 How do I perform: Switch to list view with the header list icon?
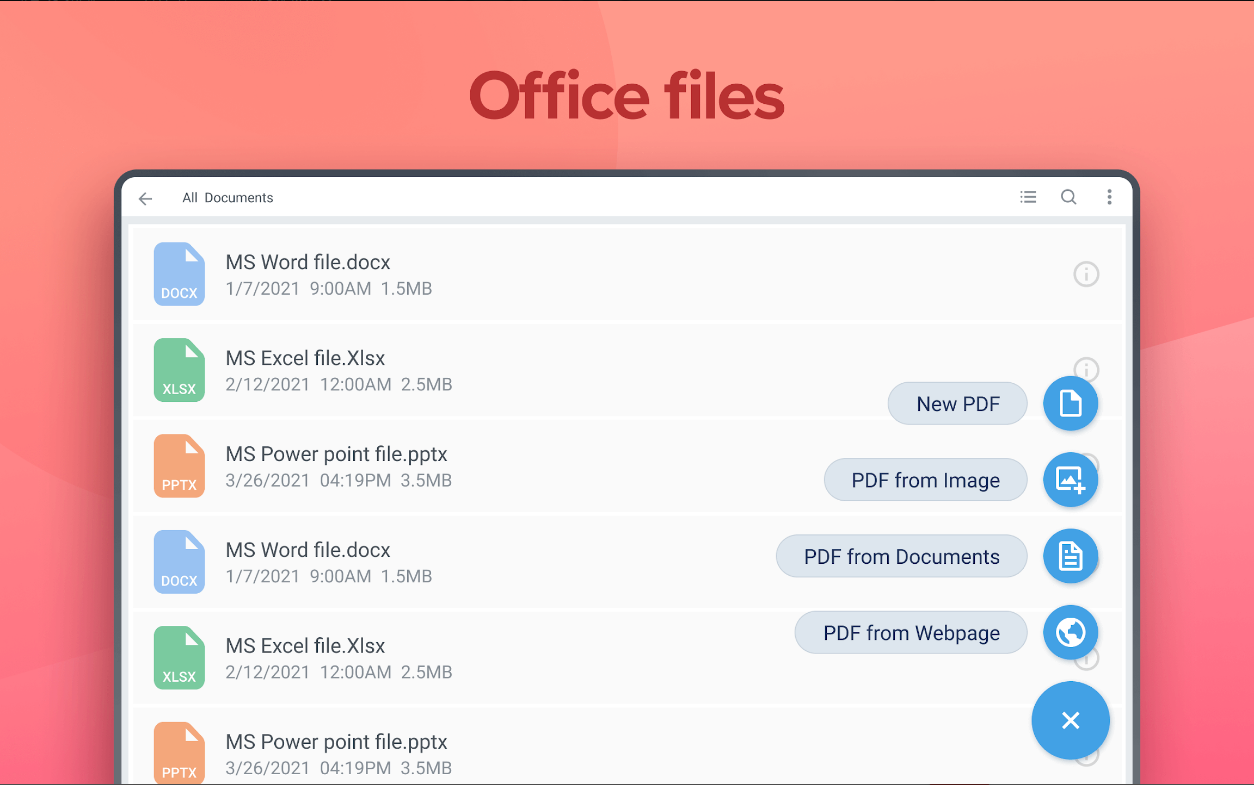coord(1028,197)
